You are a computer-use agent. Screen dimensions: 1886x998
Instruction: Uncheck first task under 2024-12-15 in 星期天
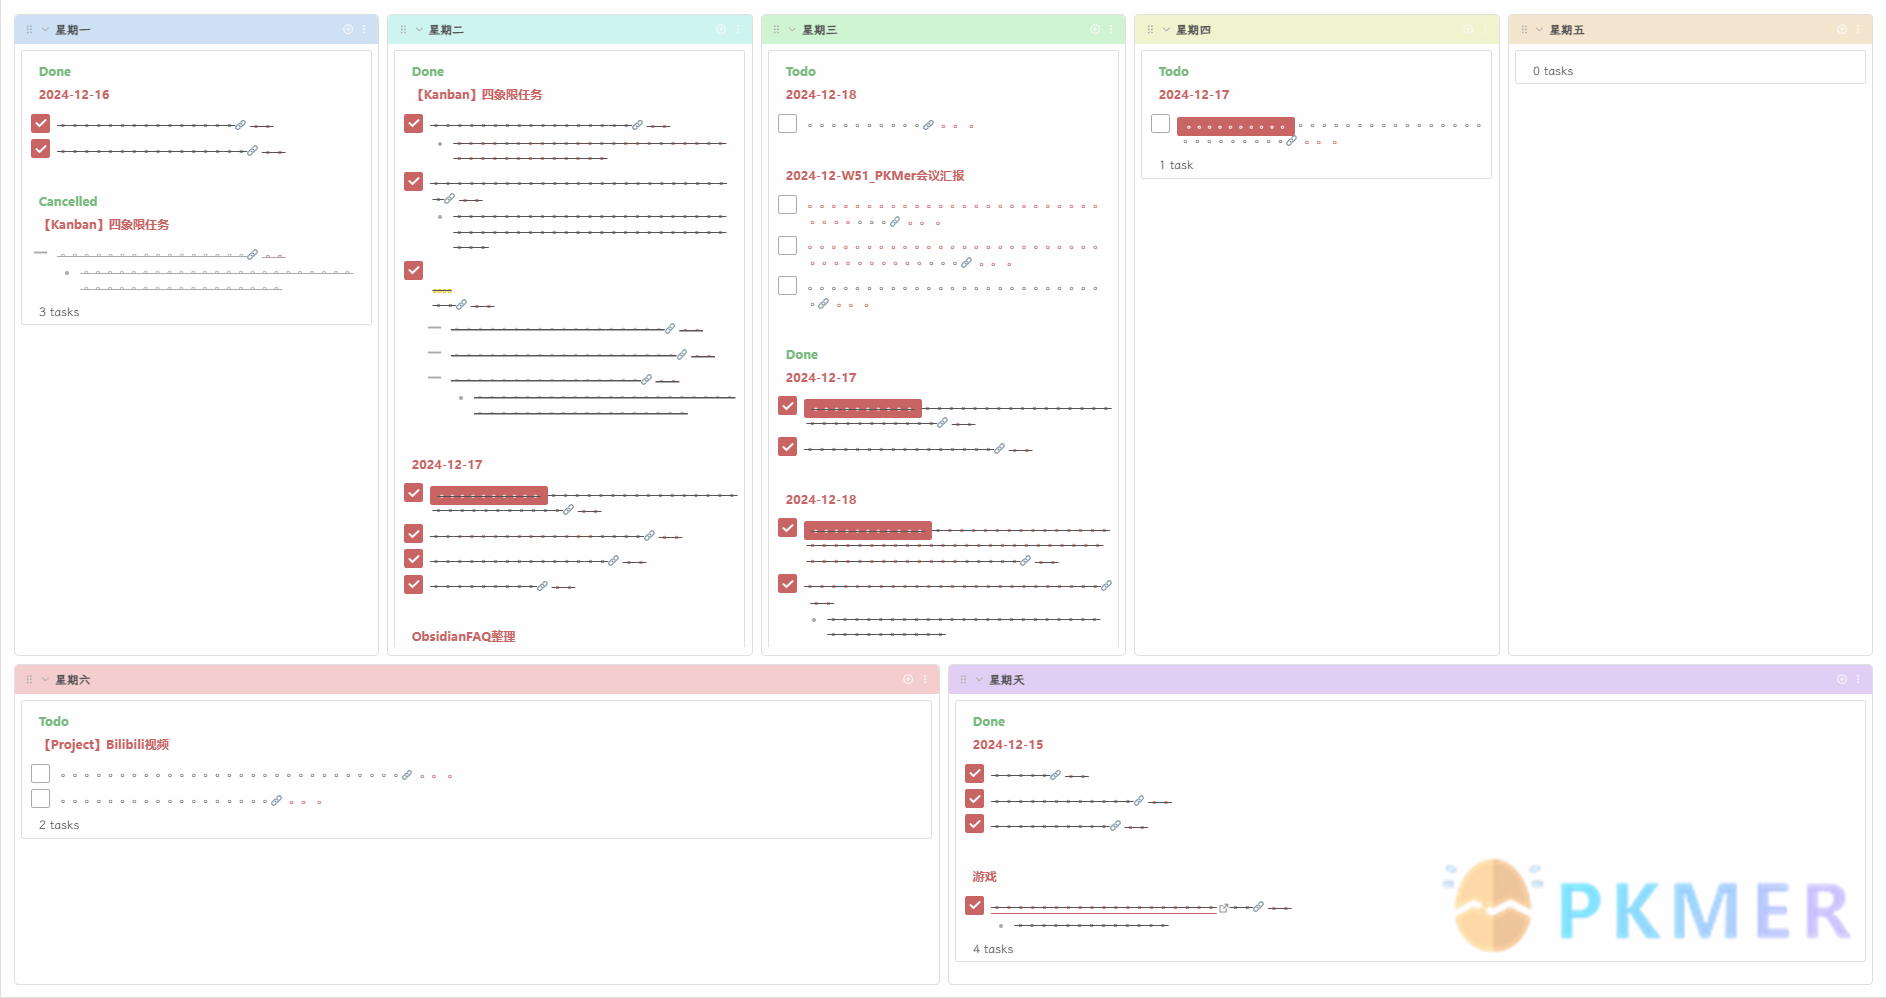974,773
